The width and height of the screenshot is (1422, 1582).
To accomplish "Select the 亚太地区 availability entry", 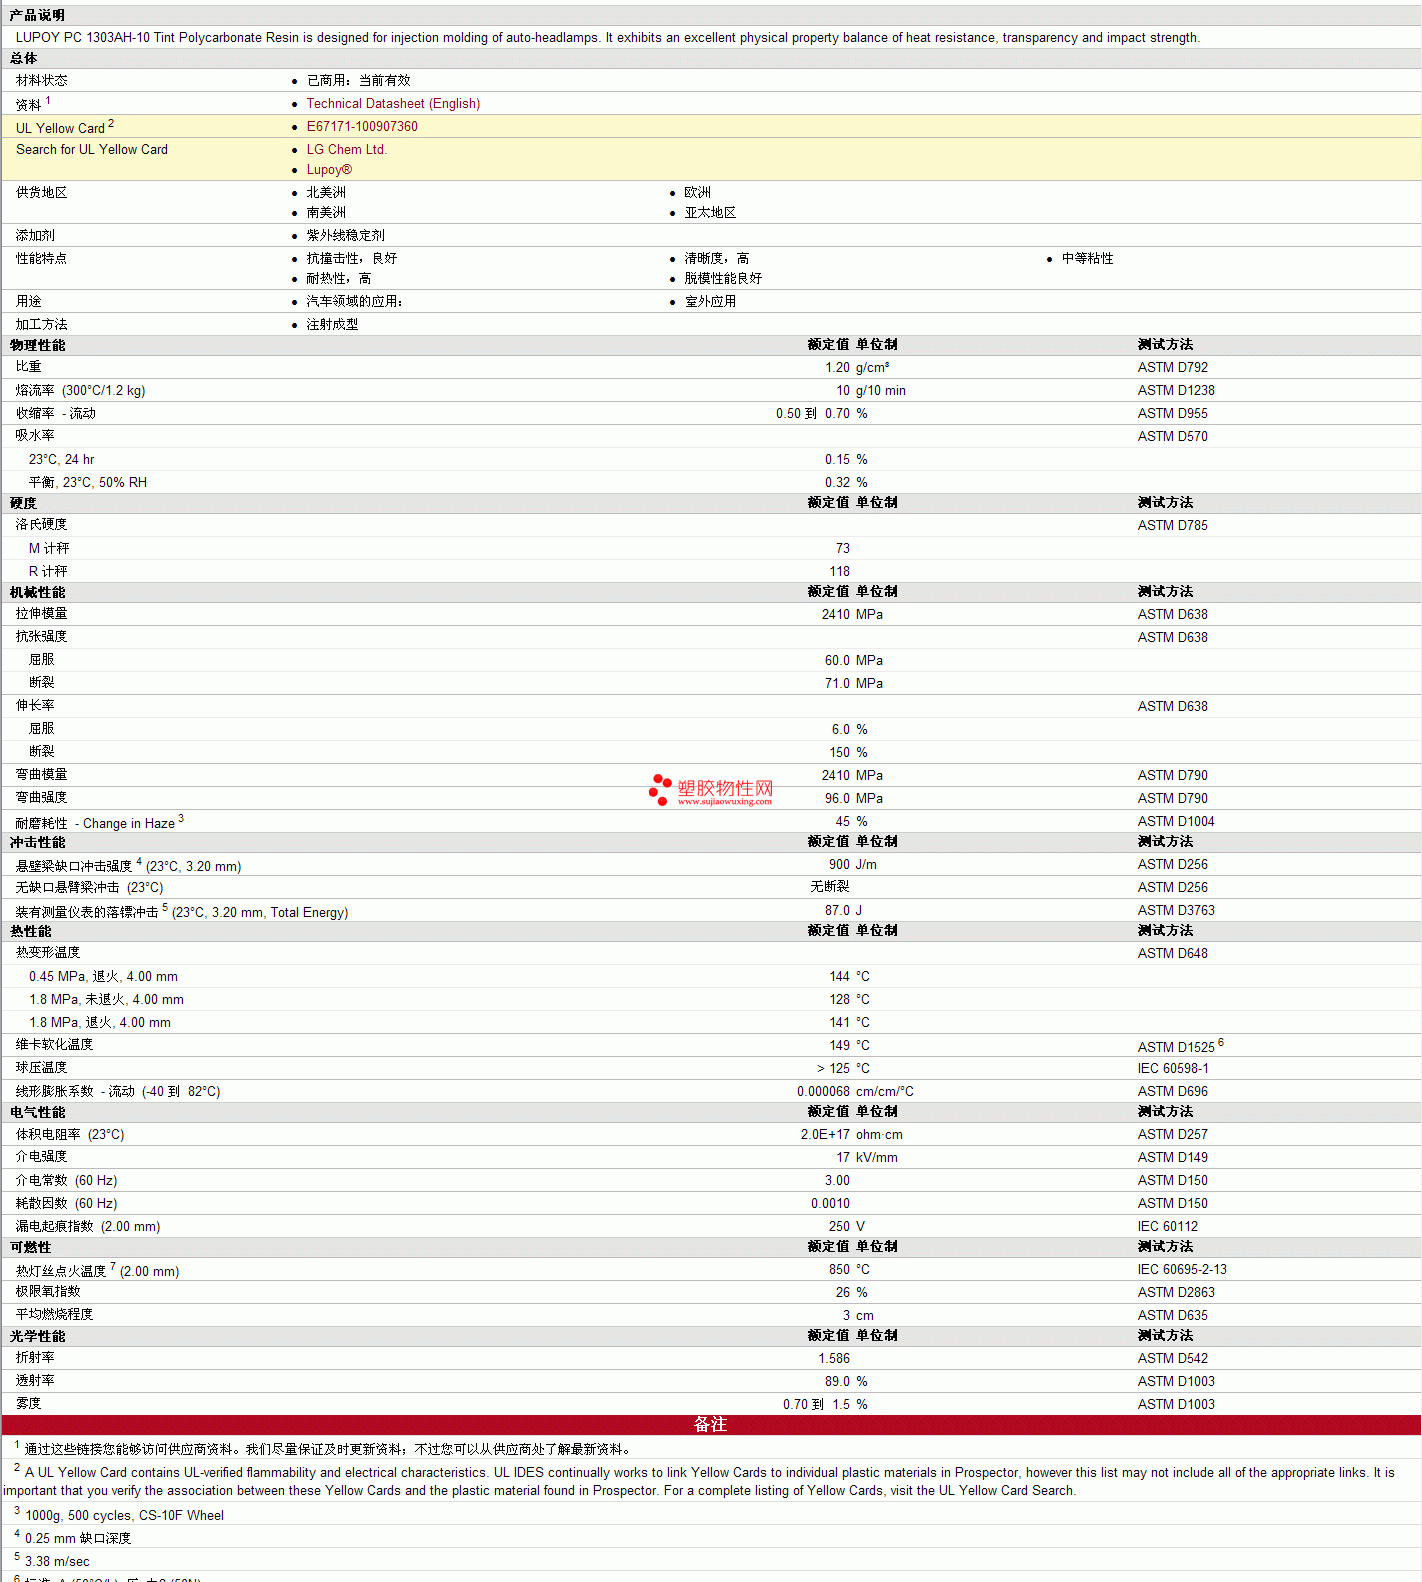I will point(710,212).
